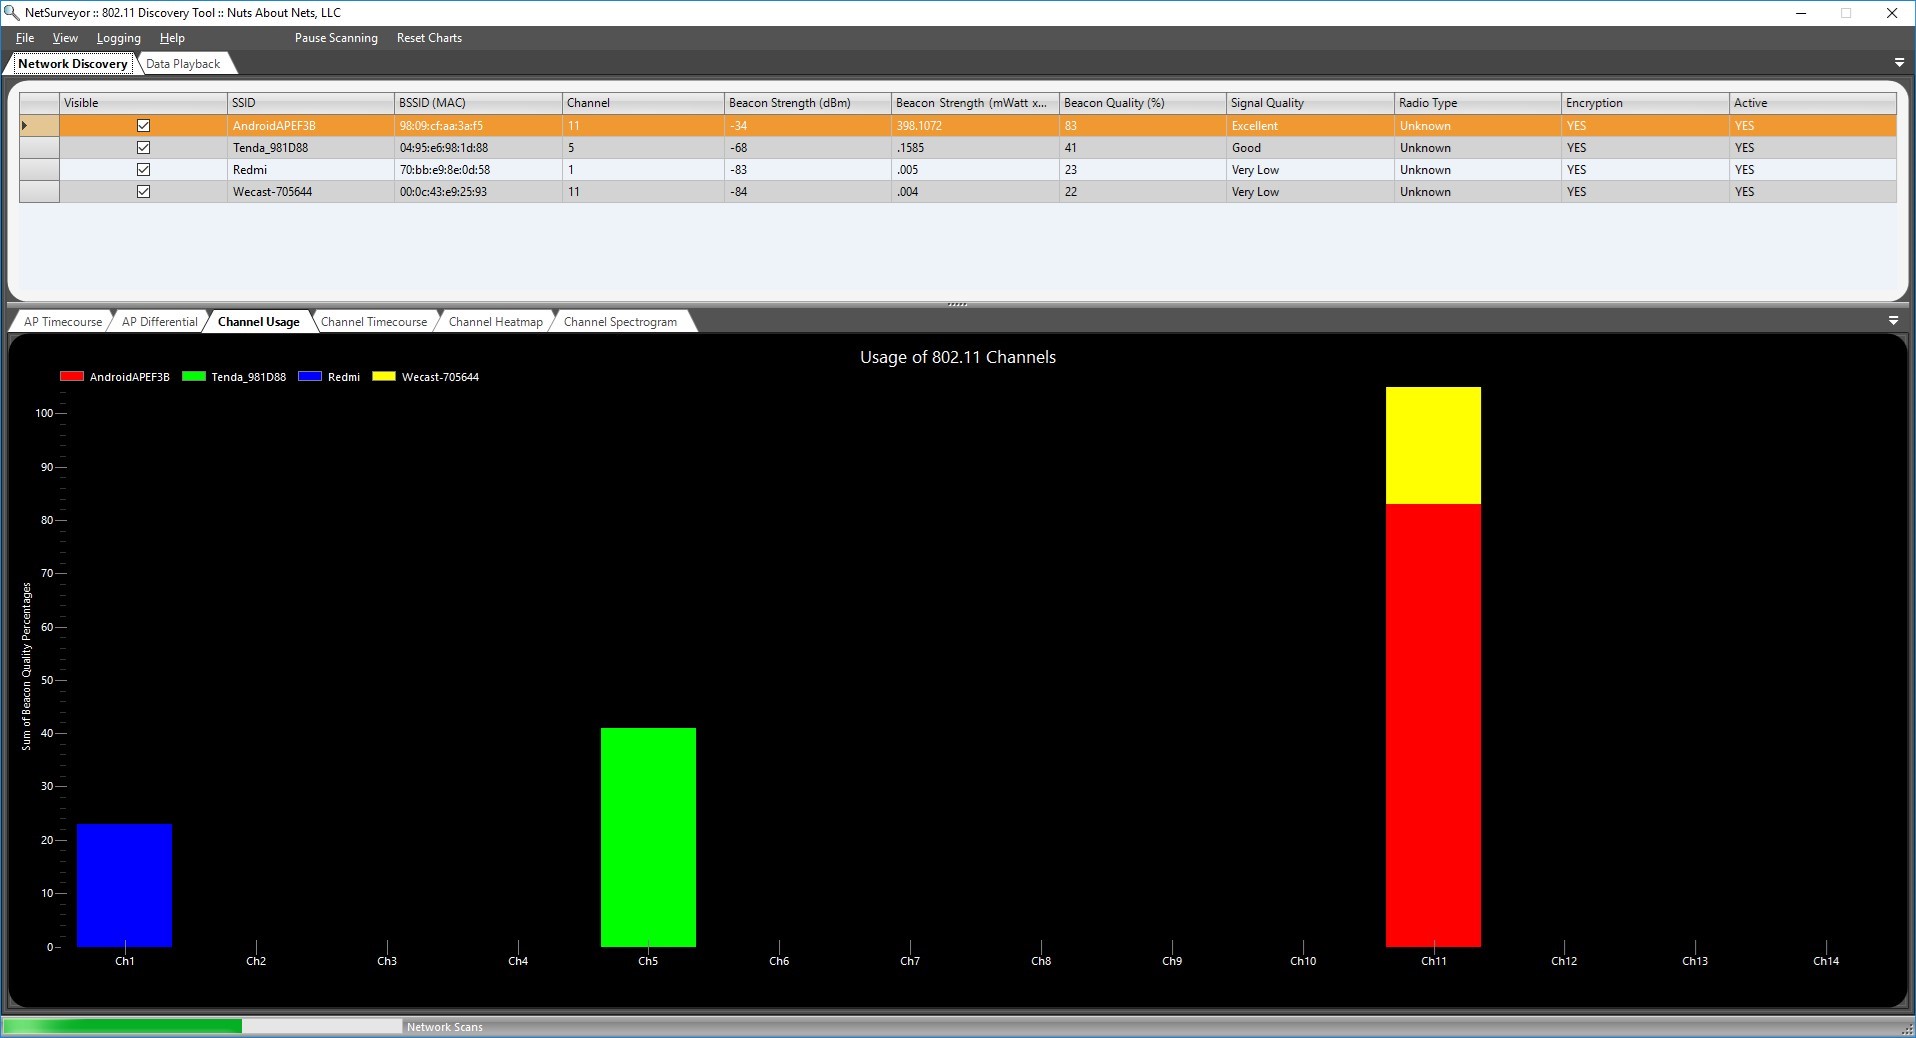Click the row selector arrow beside AndroidAPEF3B
Screen dimensions: 1916x1038
tap(25, 125)
